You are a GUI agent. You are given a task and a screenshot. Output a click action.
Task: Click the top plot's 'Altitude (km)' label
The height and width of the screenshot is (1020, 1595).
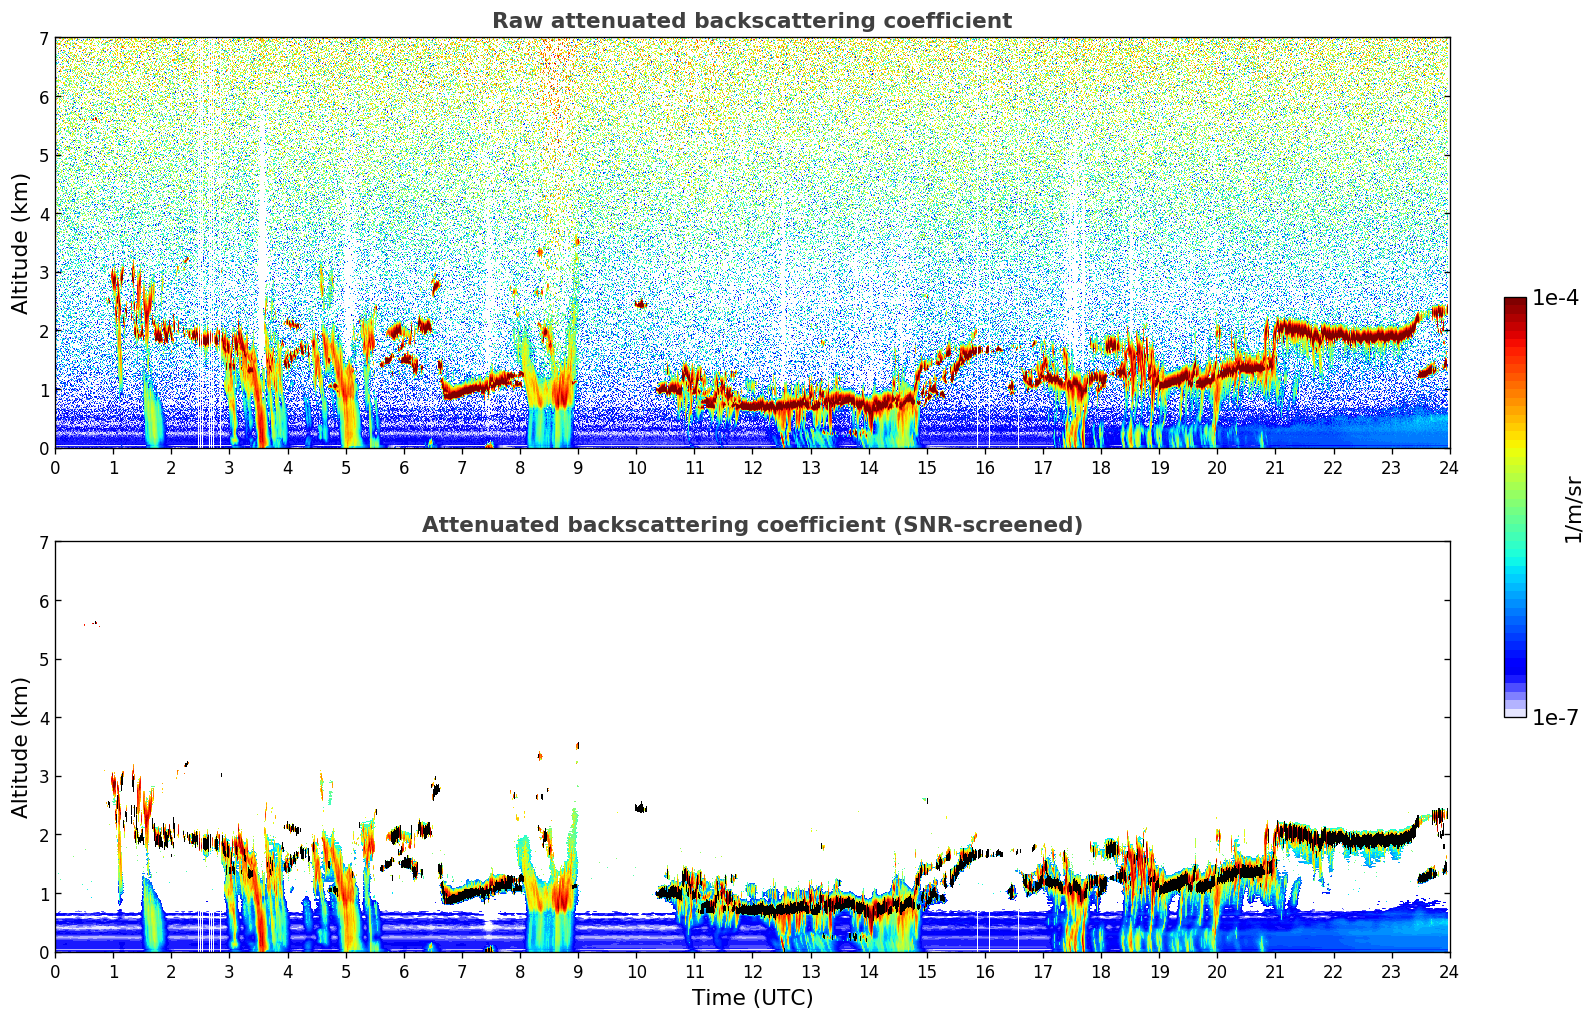21,243
